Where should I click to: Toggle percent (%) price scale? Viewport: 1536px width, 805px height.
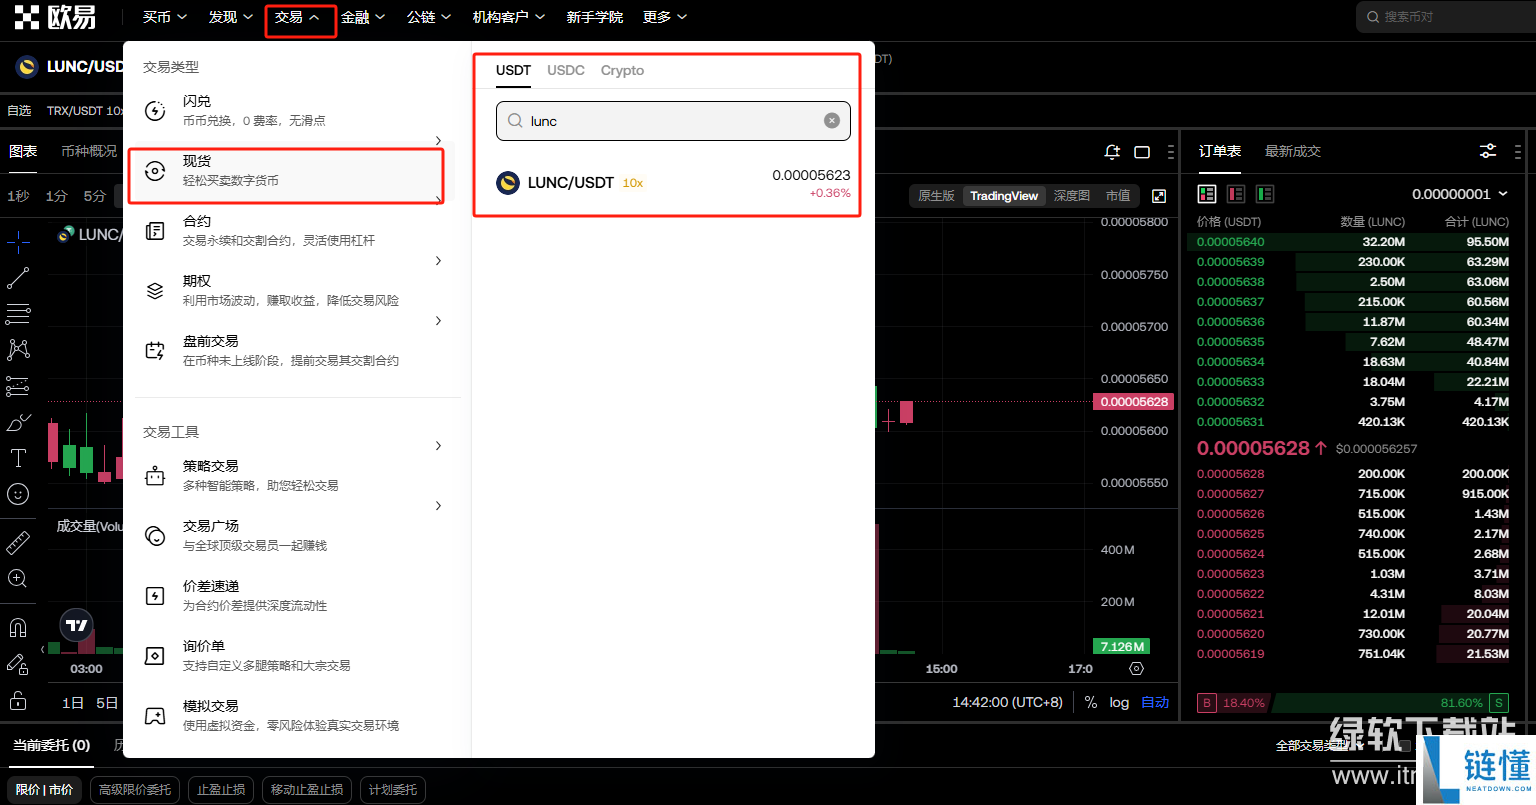1091,702
